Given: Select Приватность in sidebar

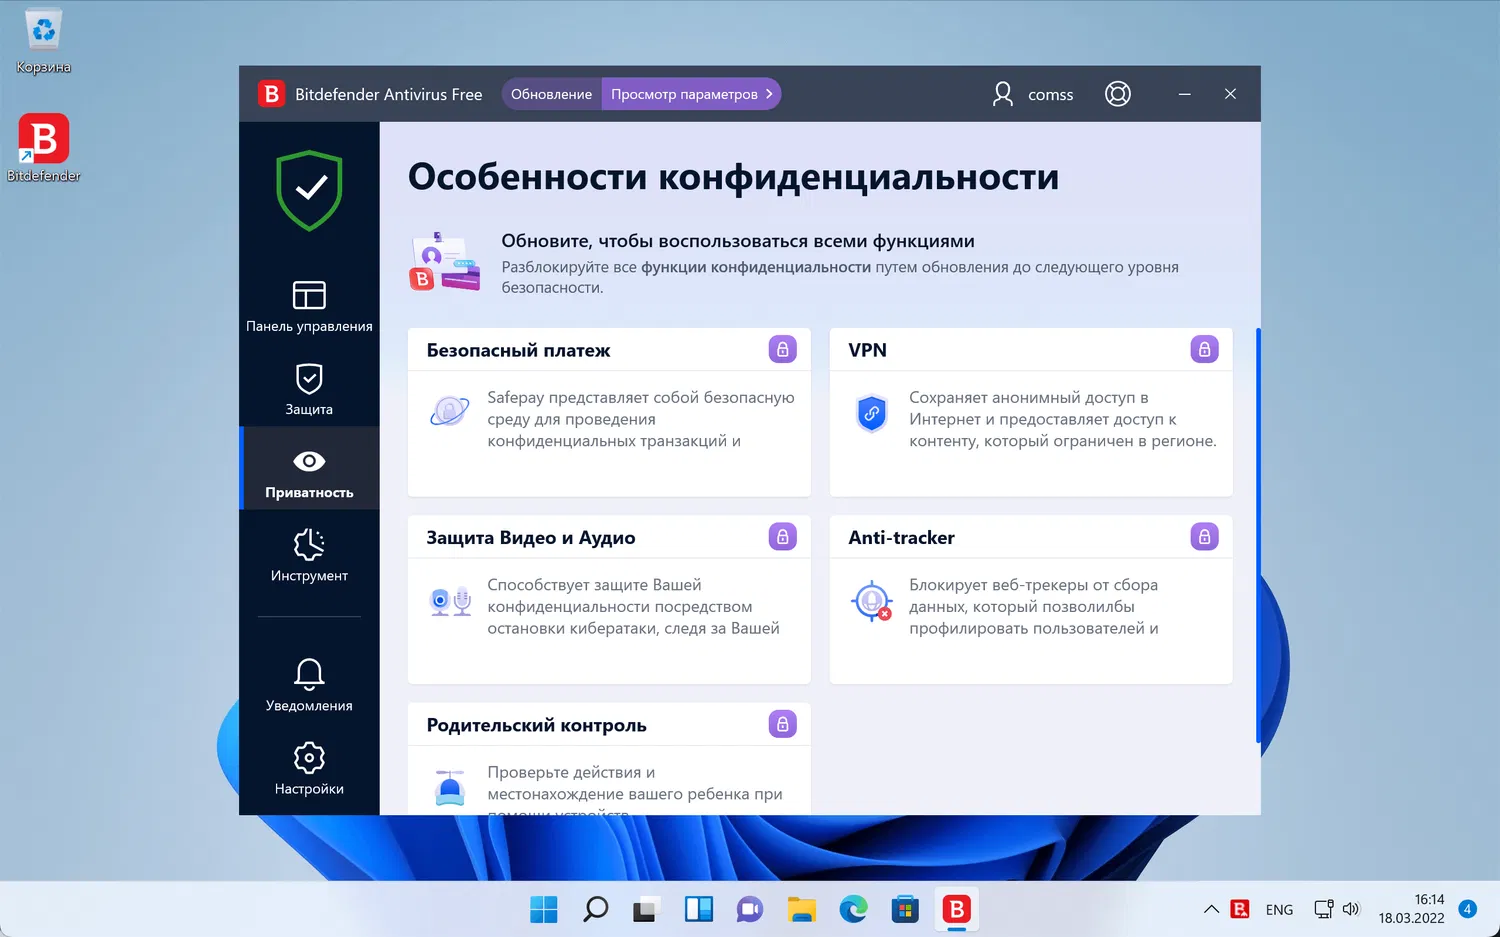Looking at the screenshot, I should point(309,468).
